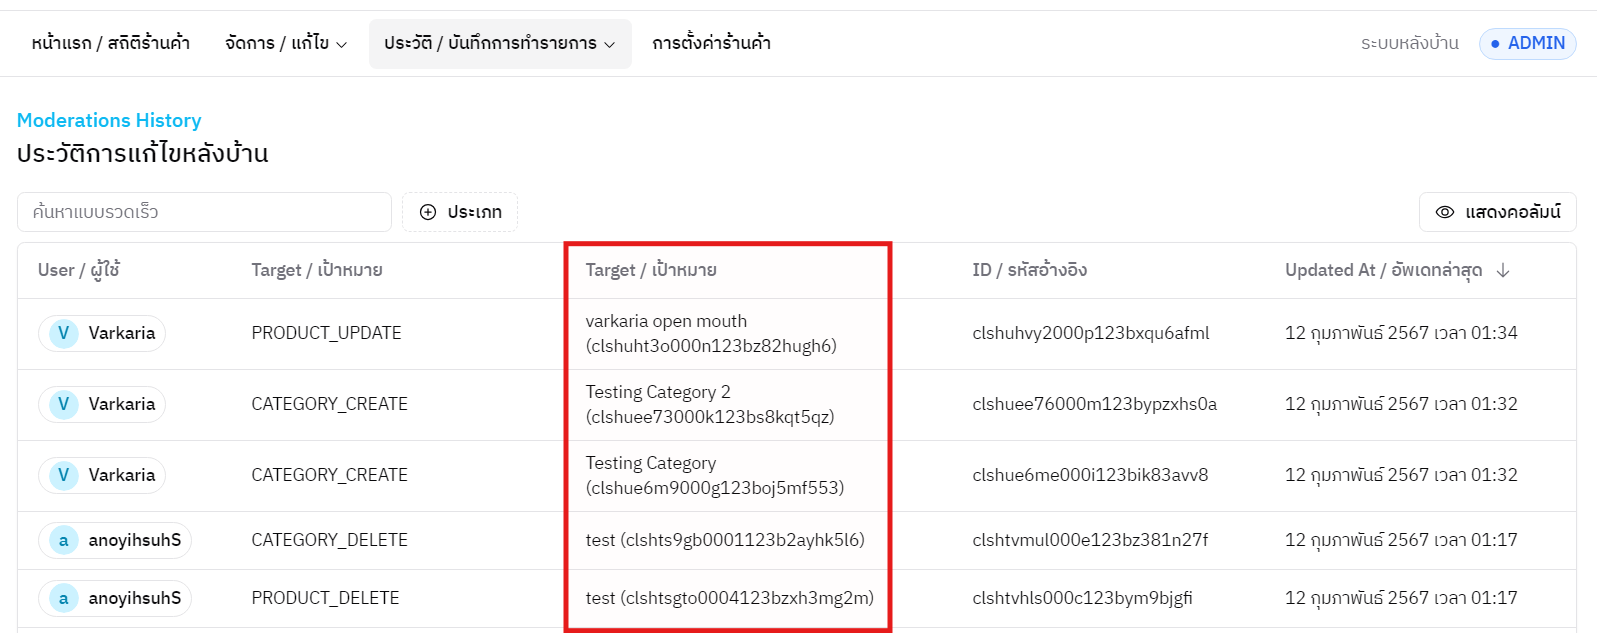
Task: Click the eye icon in แสดงคอลัมน์ button
Action: click(x=1444, y=212)
